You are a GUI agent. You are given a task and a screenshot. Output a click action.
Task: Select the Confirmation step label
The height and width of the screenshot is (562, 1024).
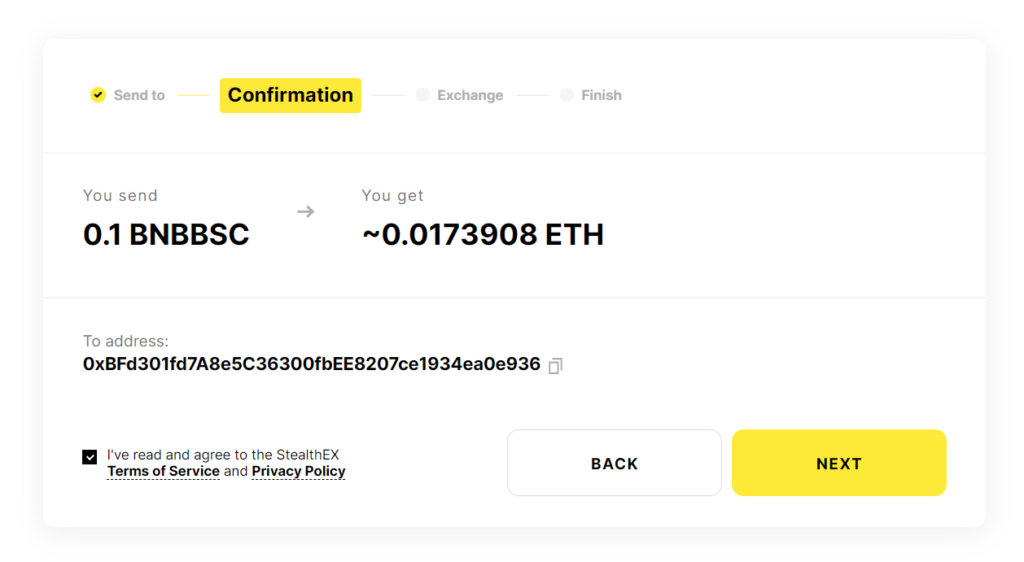click(290, 95)
